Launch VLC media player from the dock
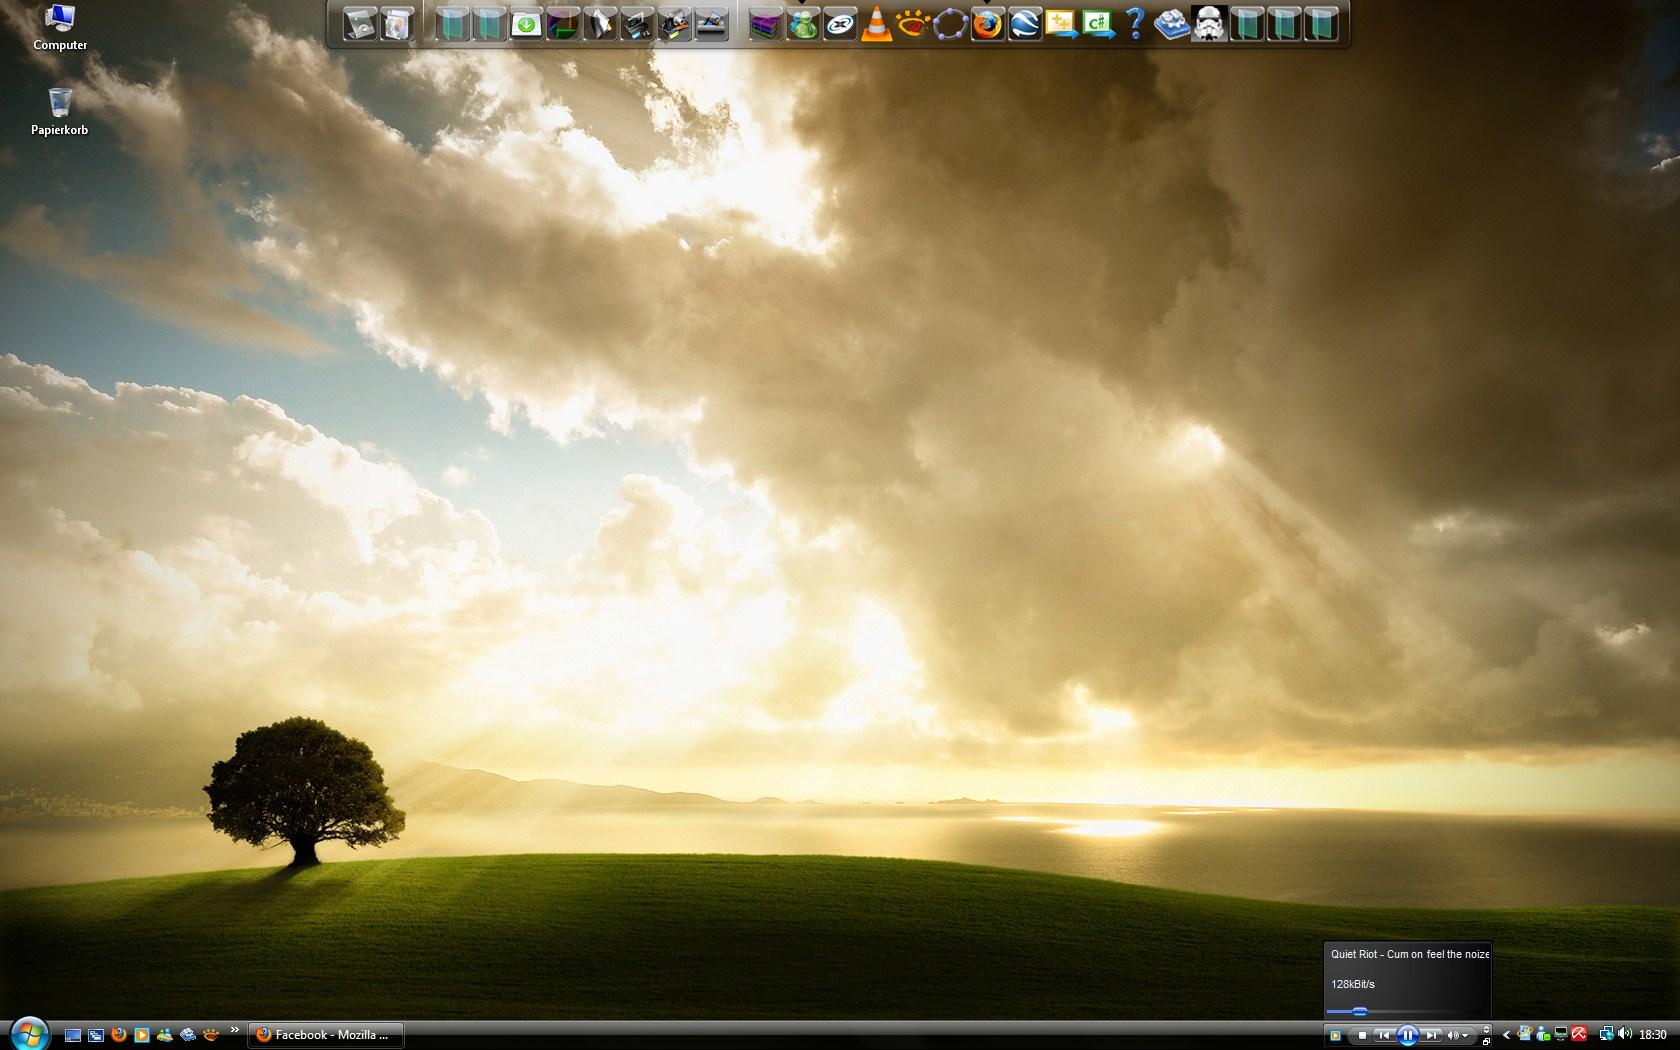This screenshot has width=1680, height=1050. (x=877, y=24)
